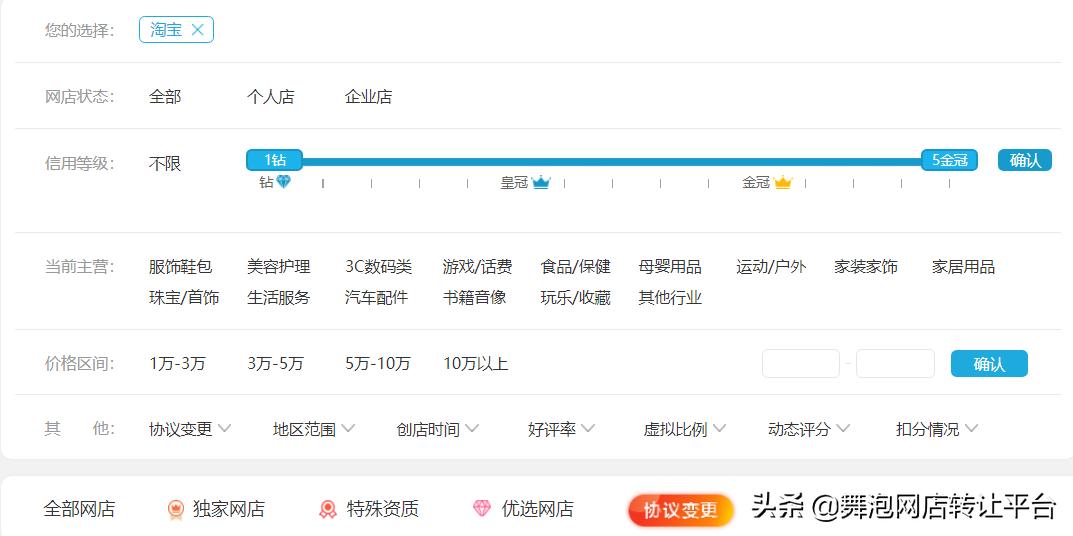
Task: Open the 地区范围 dropdown
Action: pyautogui.click(x=314, y=429)
